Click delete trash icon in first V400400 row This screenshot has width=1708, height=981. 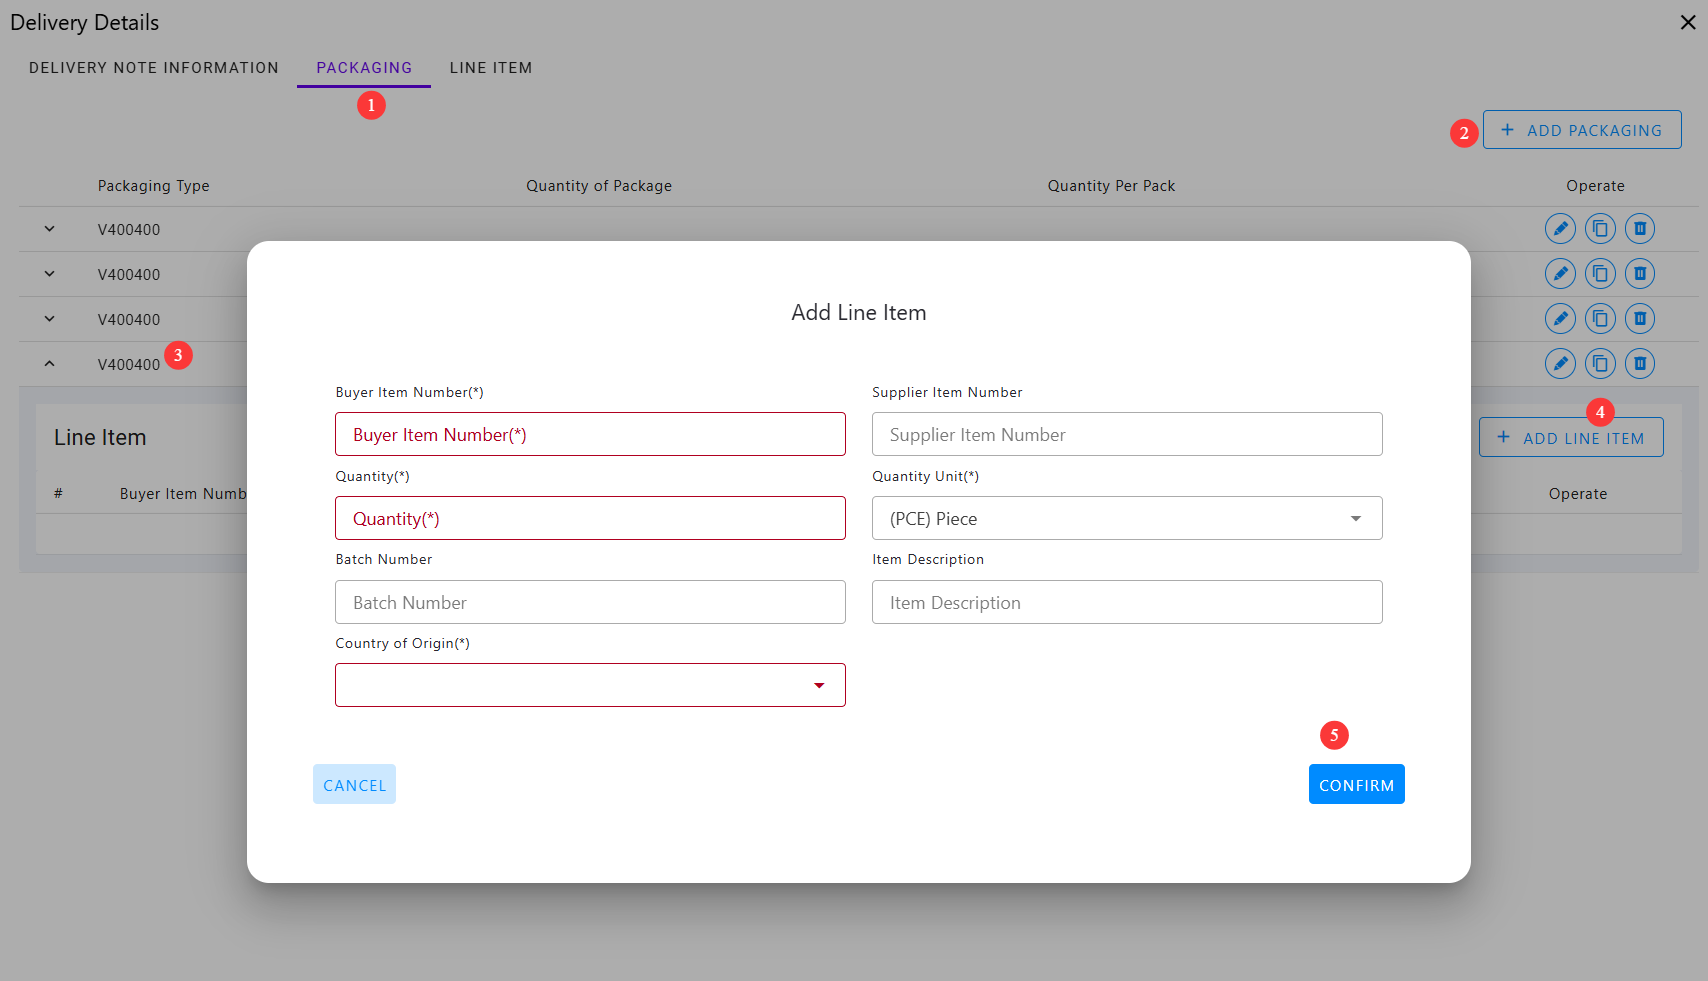point(1639,229)
